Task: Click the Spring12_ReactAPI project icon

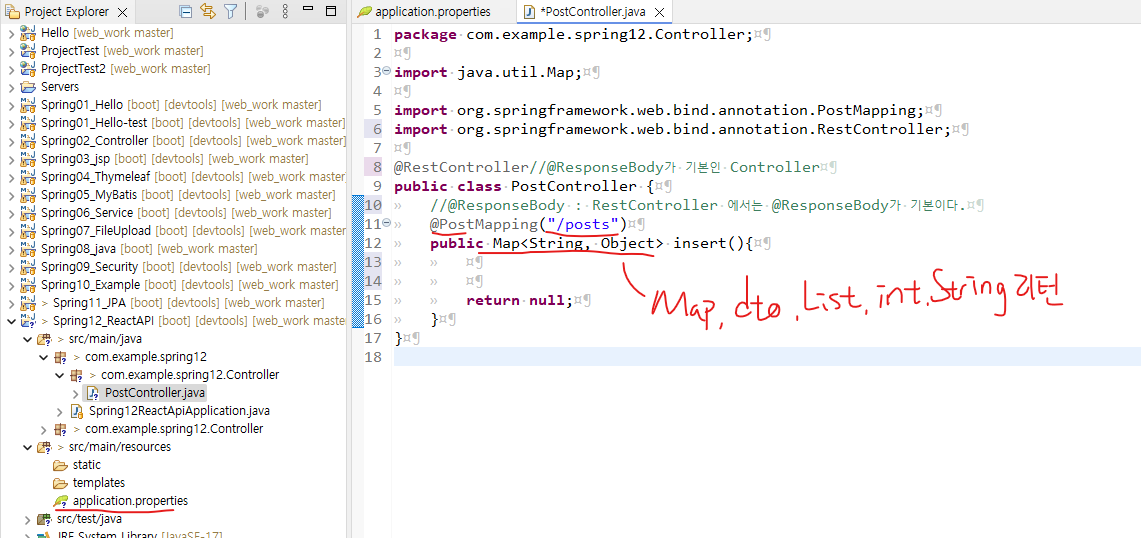Action: point(28,321)
